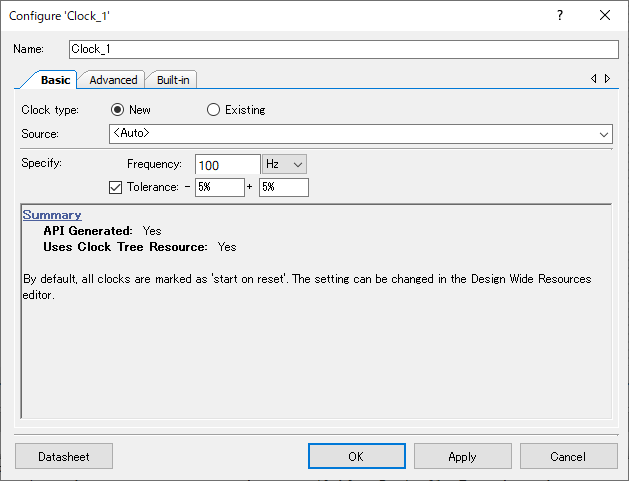The width and height of the screenshot is (629, 481).
Task: Open the Datasheet
Action: pyautogui.click(x=64, y=456)
